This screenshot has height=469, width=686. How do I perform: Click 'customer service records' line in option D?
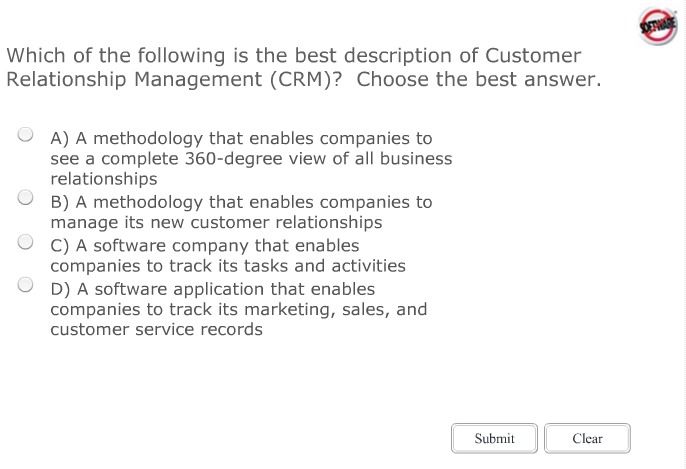click(x=156, y=330)
